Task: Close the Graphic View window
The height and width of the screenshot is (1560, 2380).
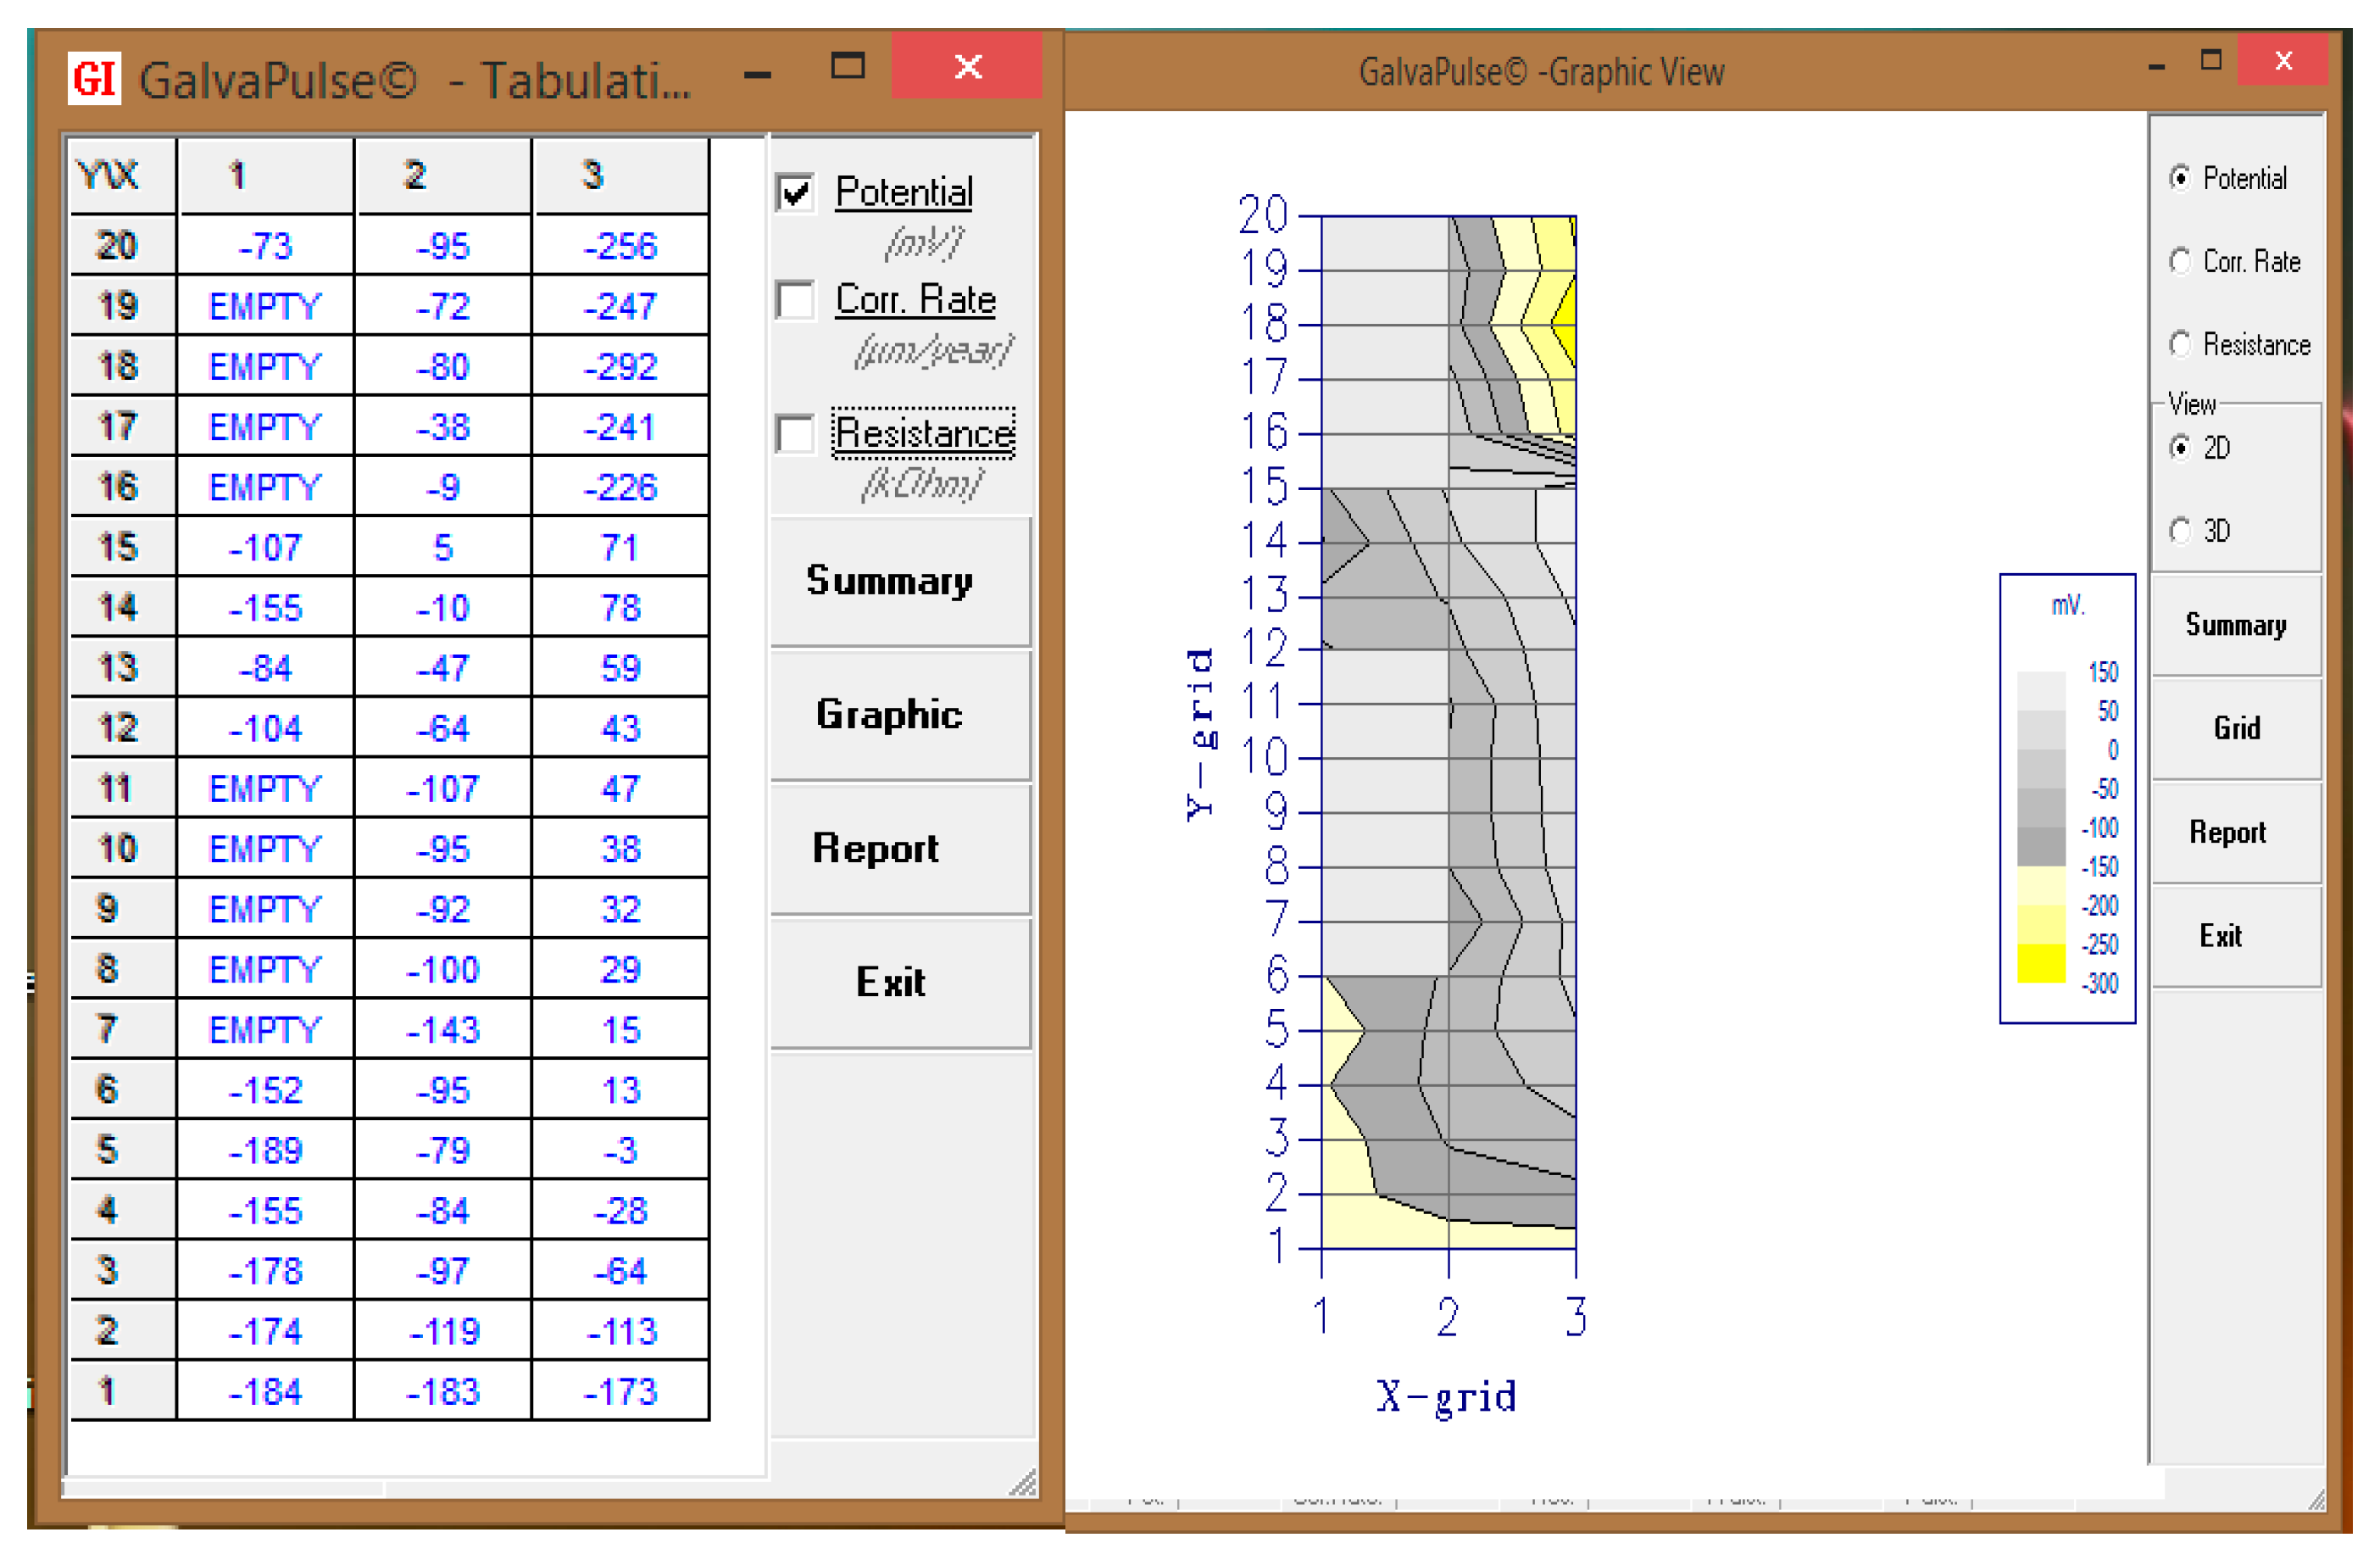Action: tap(2283, 62)
